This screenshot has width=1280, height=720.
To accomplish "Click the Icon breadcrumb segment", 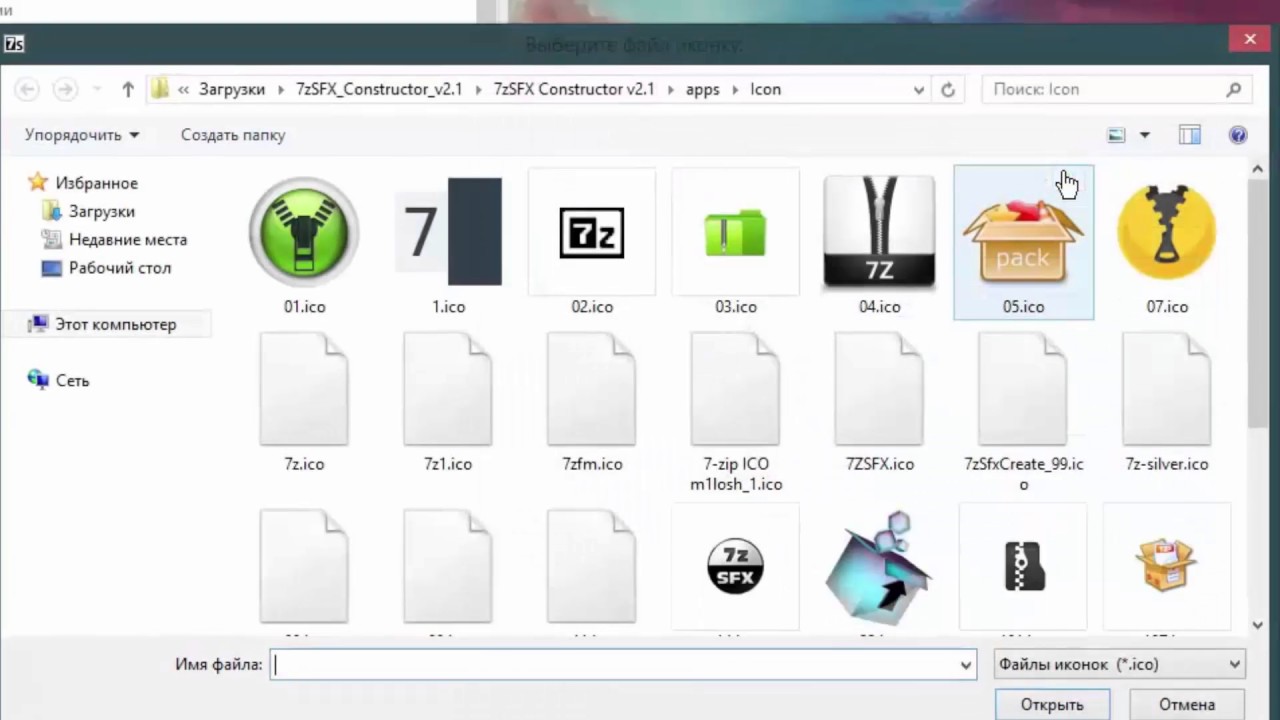I will click(766, 89).
